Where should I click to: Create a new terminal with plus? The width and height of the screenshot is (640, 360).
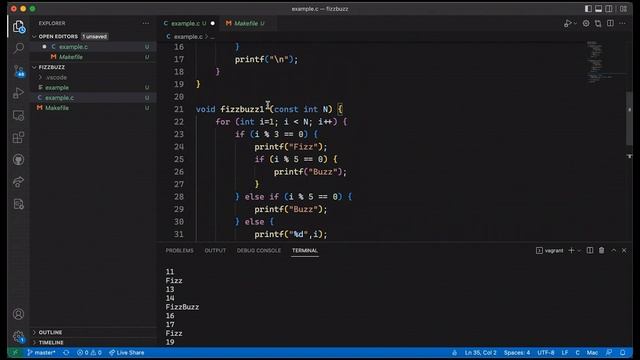coord(571,250)
